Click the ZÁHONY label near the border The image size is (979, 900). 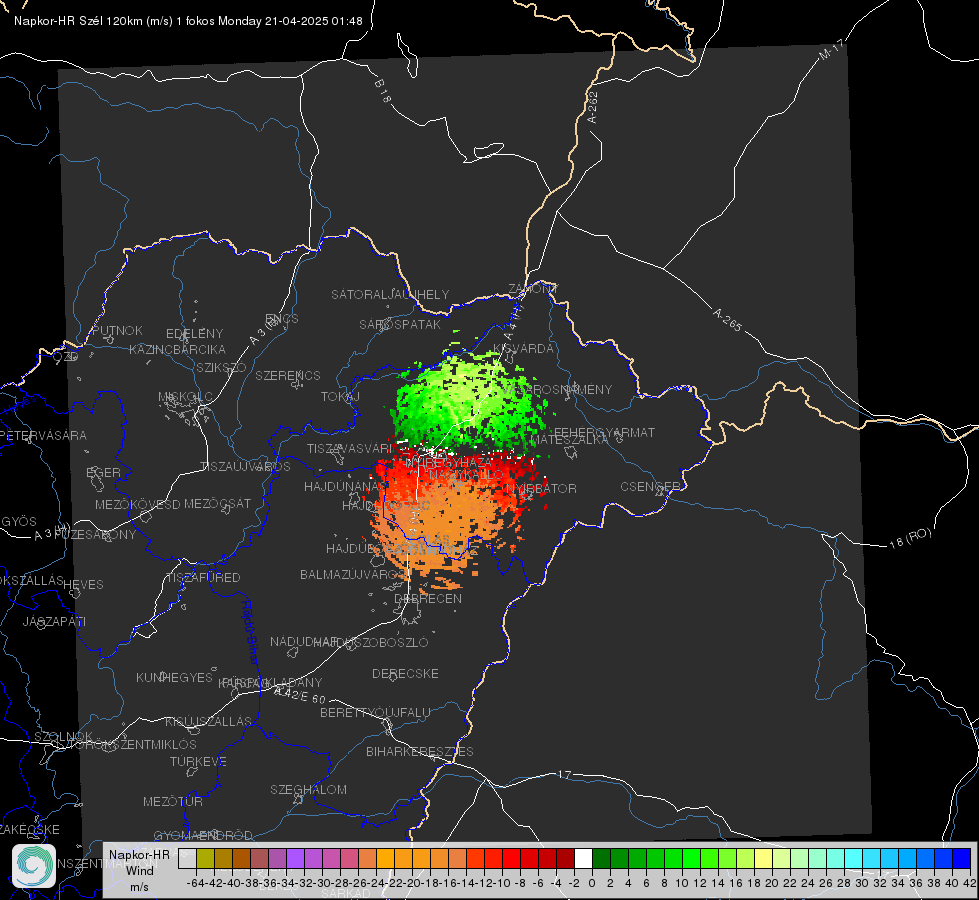pos(533,289)
